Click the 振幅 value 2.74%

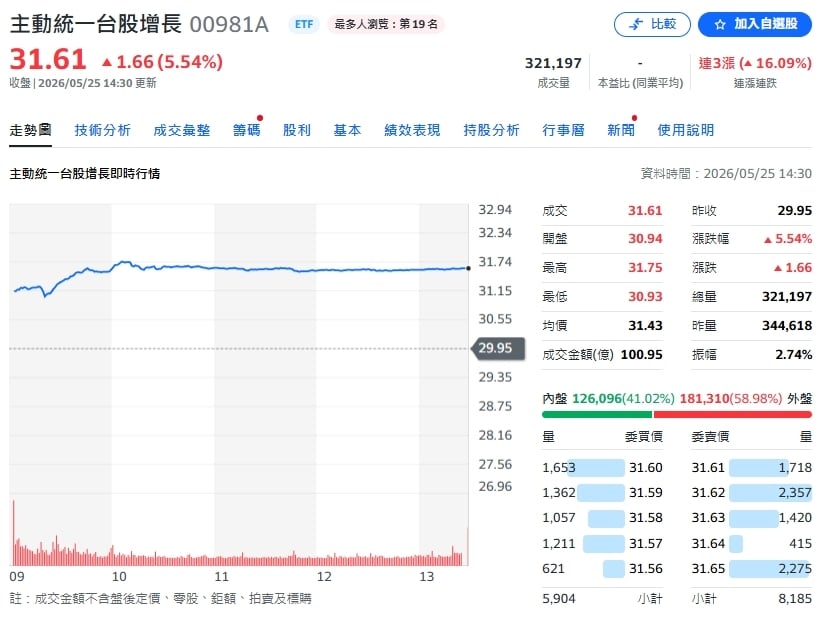click(793, 354)
